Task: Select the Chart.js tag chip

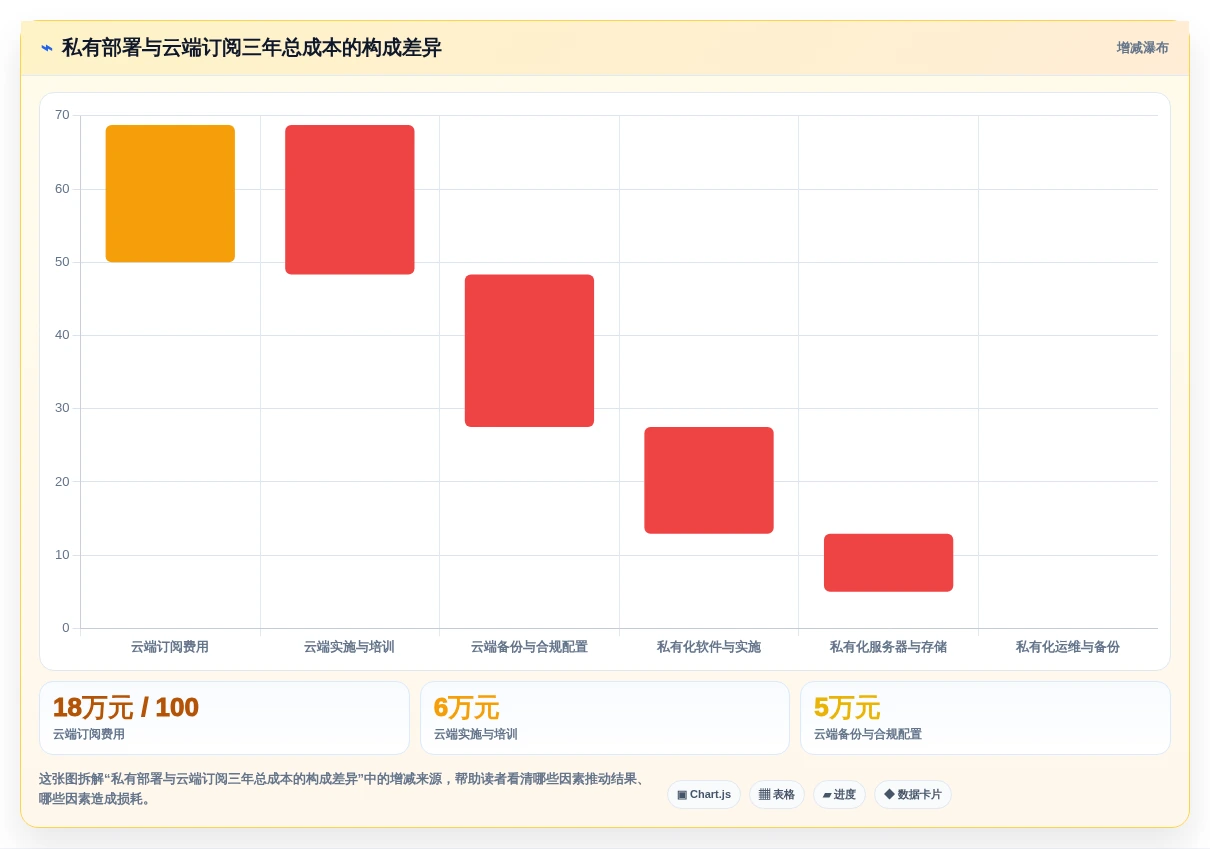Action: pyautogui.click(x=704, y=795)
